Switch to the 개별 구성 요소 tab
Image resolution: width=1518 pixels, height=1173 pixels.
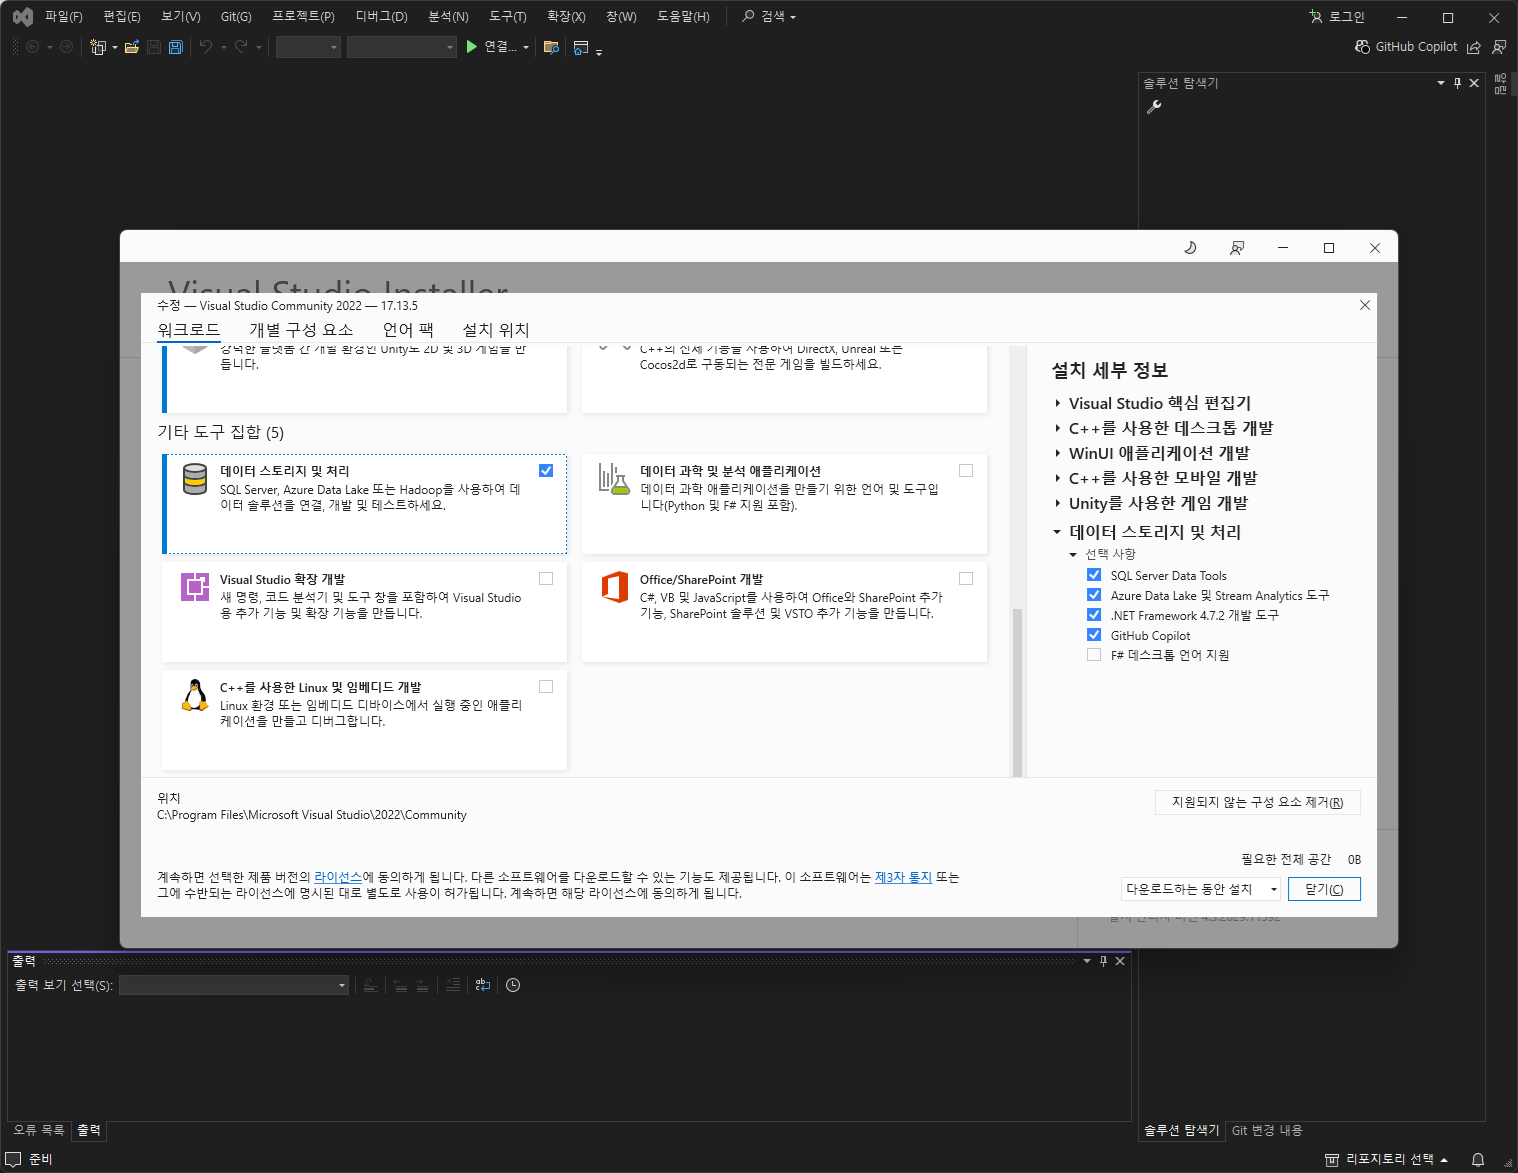click(x=301, y=330)
